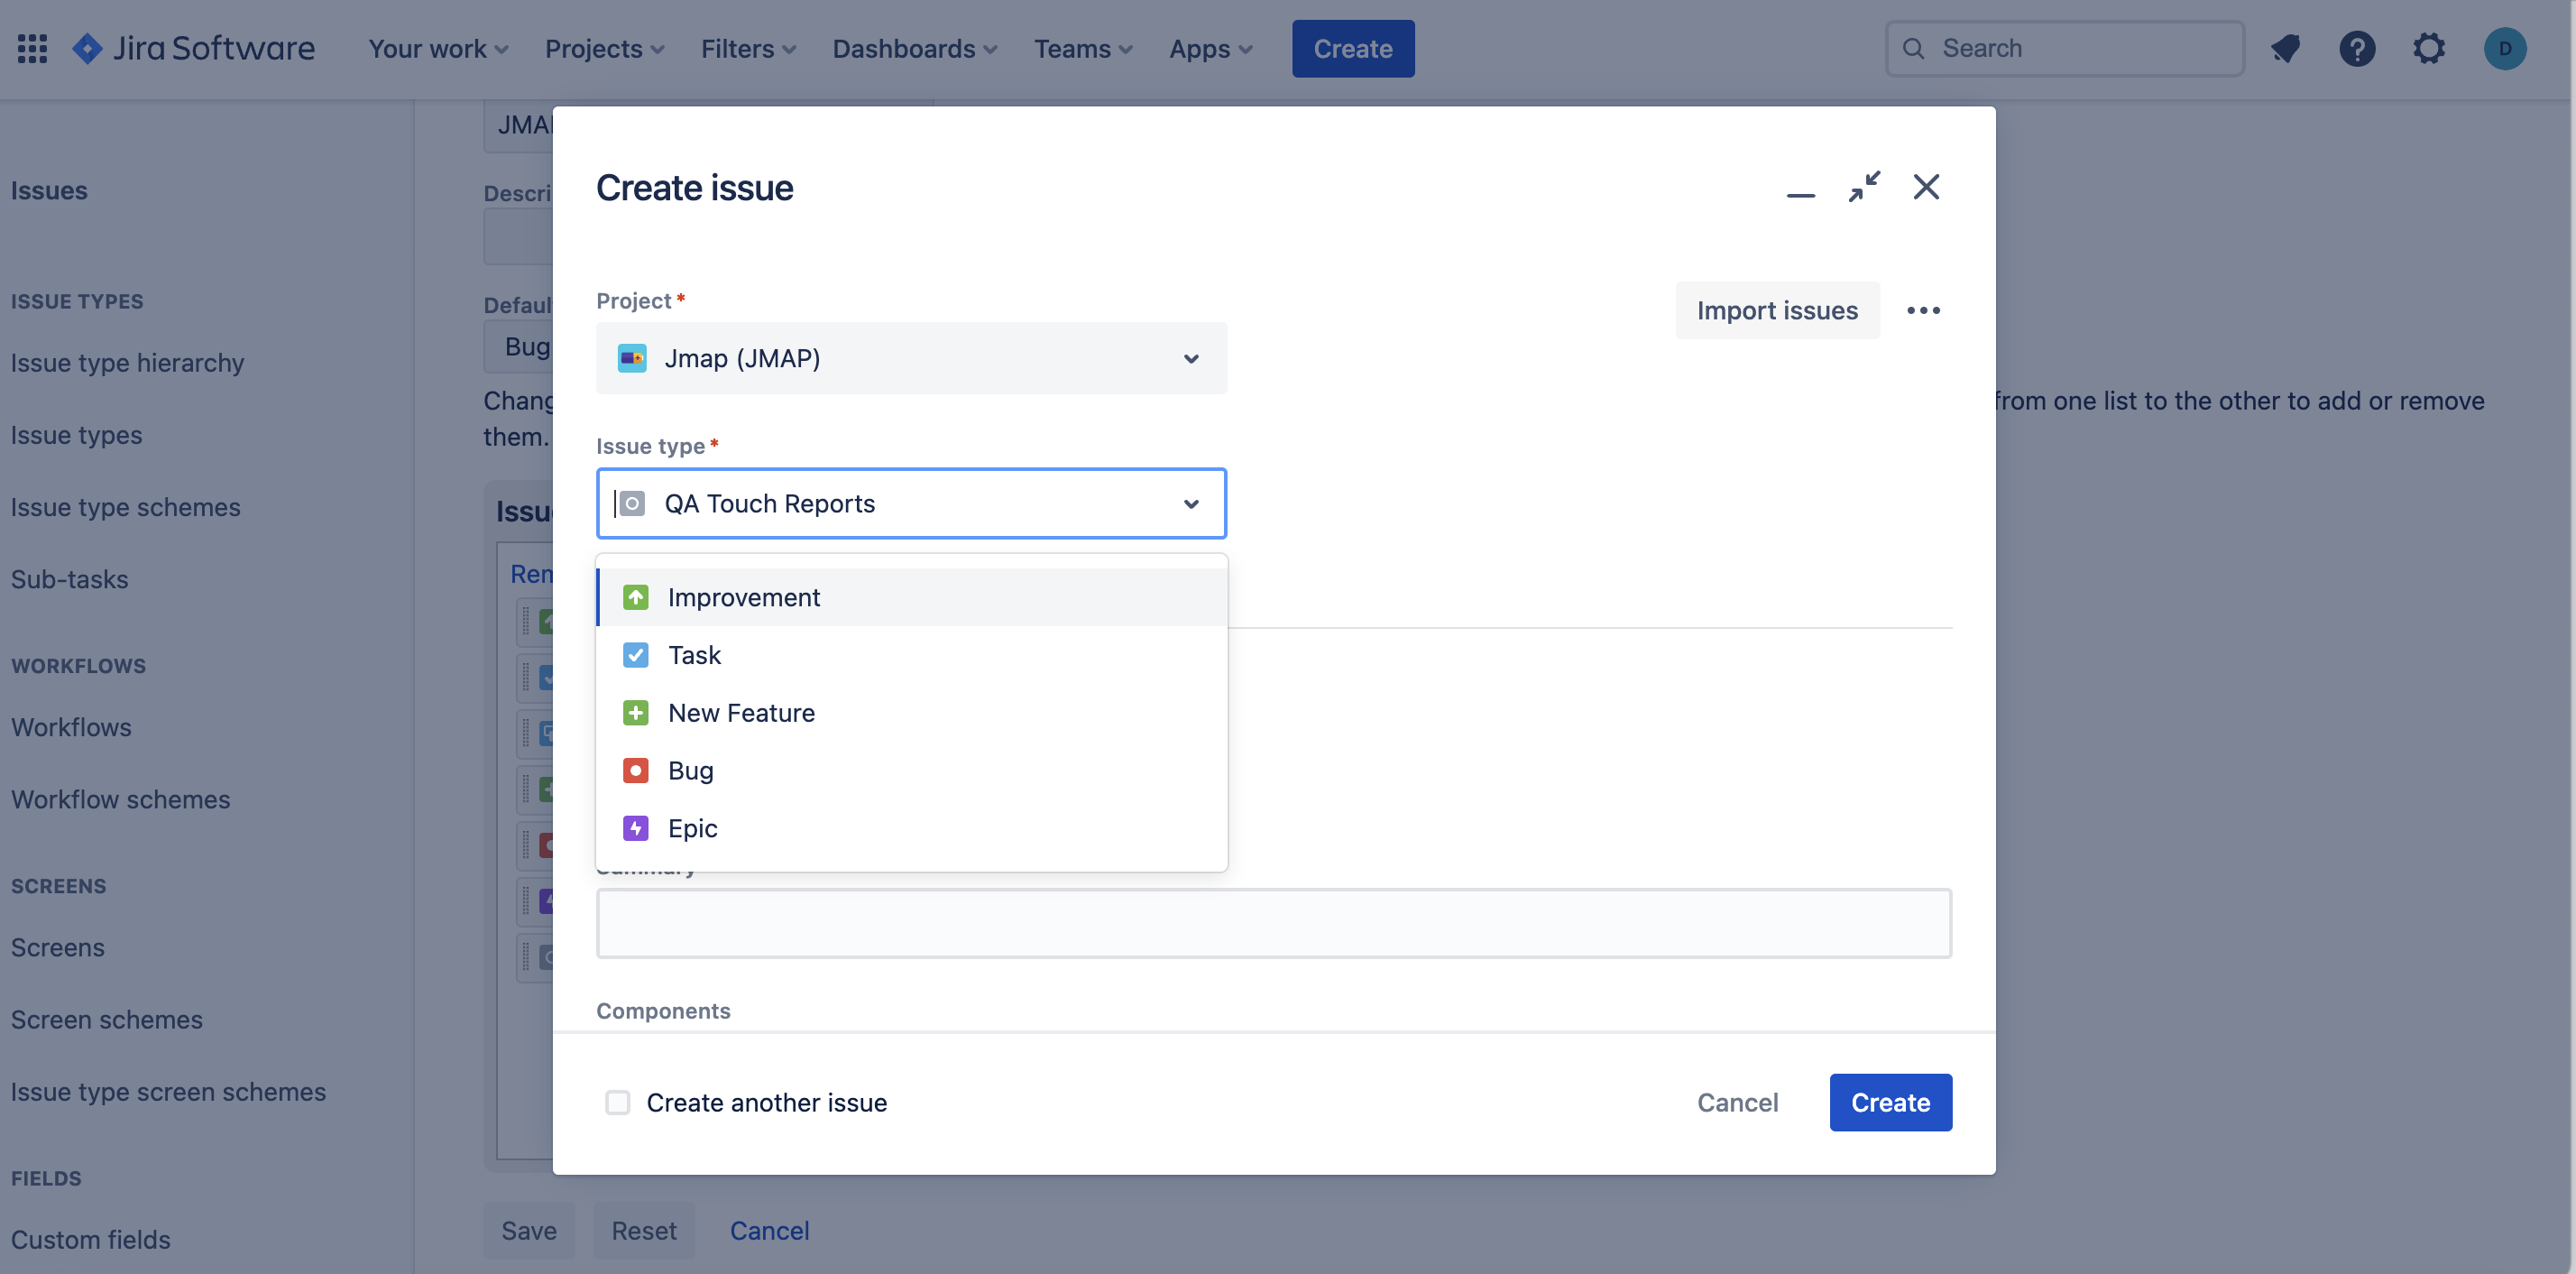
Task: Click the Import issues button
Action: [1777, 310]
